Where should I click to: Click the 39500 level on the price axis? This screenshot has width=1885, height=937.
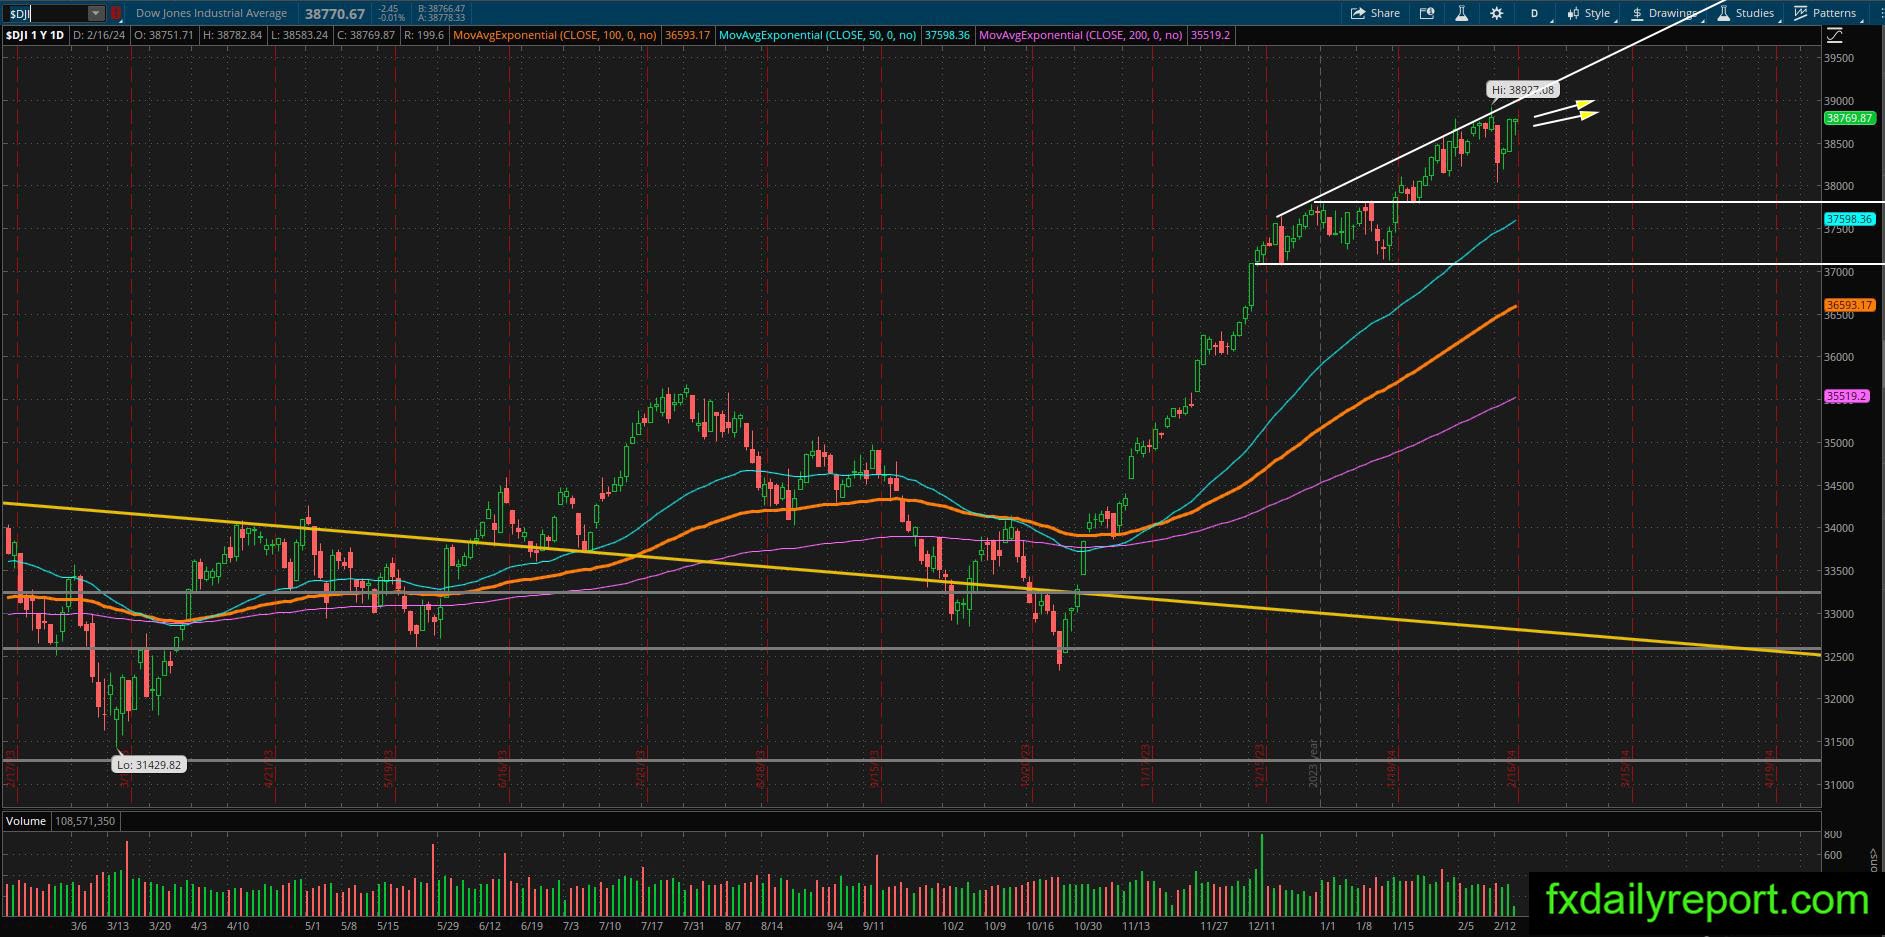[x=1840, y=58]
